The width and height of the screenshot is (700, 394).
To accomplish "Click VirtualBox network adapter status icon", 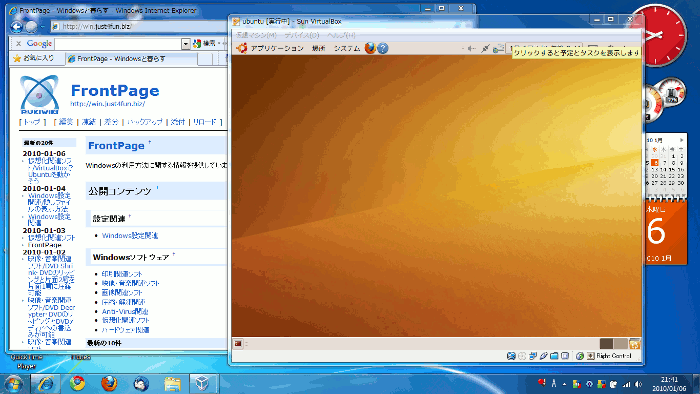I will [x=533, y=356].
